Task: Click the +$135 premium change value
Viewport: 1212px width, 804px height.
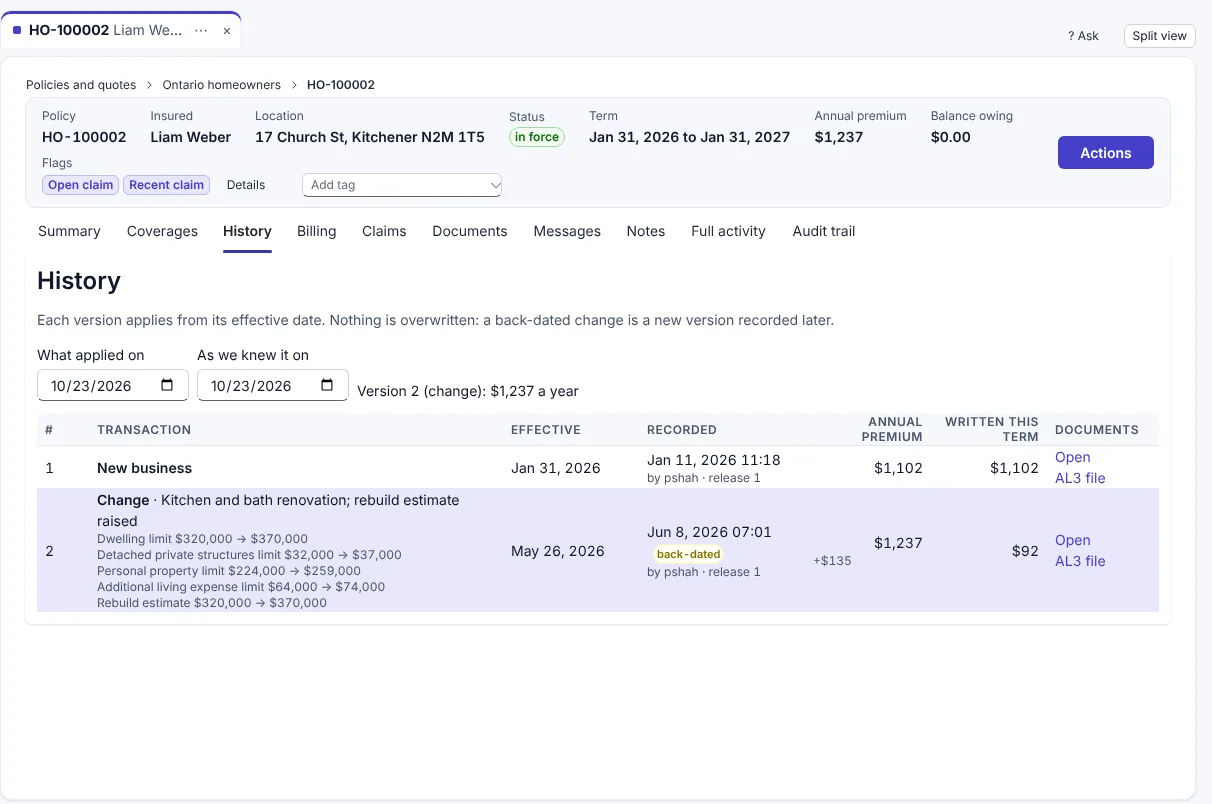Action: coord(832,561)
